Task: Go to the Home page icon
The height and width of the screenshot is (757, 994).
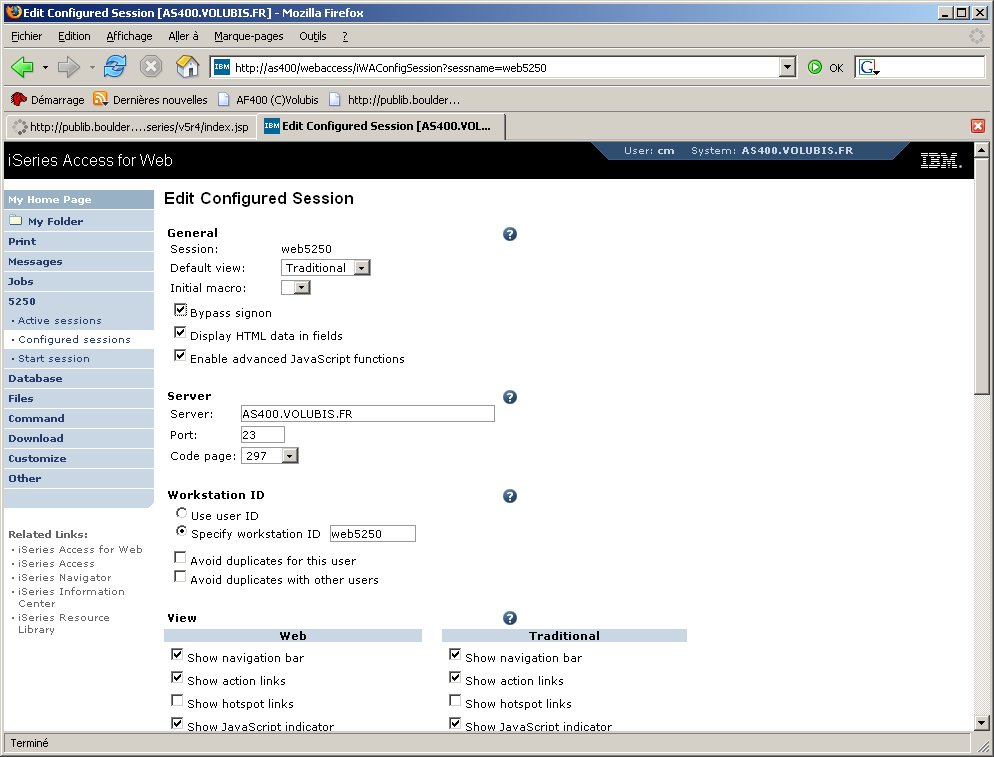Action: [x=187, y=67]
